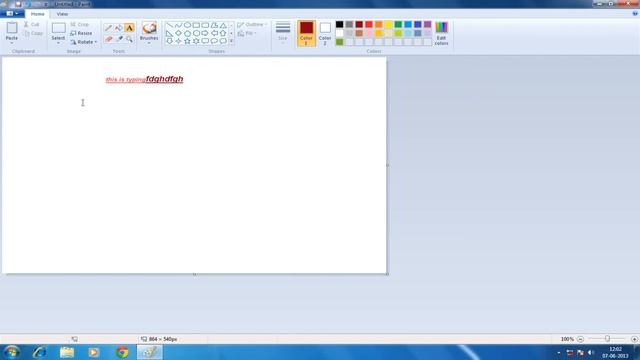
Task: Choose the Diamond shape
Action: [178, 33]
